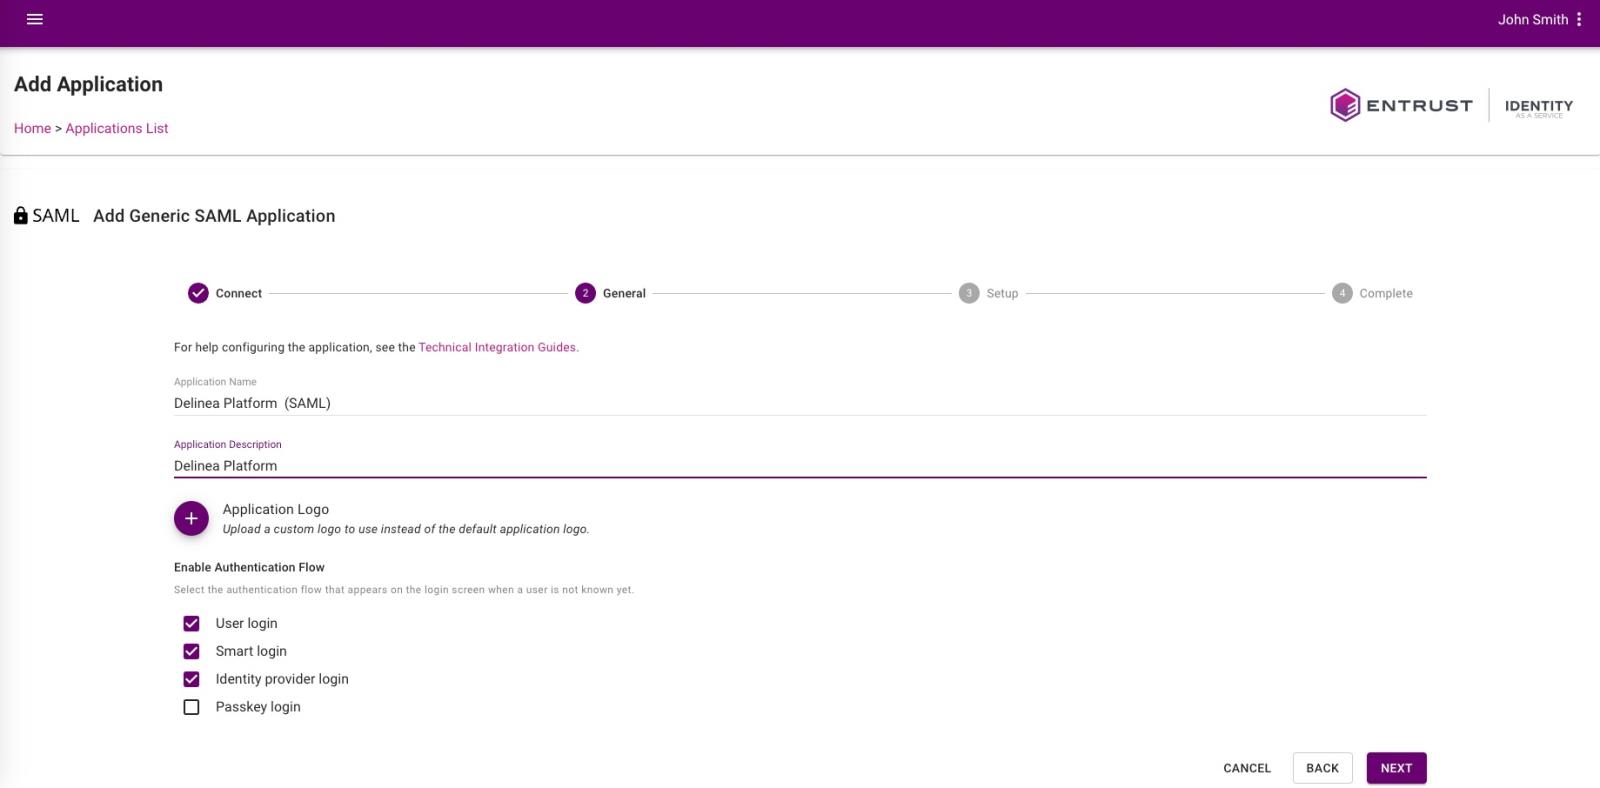Image resolution: width=1600 pixels, height=788 pixels.
Task: Click the Entrust hexagon logo
Action: [x=1345, y=105]
